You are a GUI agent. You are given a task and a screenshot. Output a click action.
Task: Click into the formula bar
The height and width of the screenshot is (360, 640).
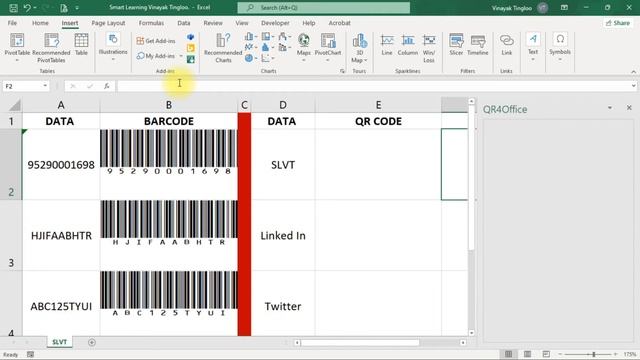coord(373,86)
